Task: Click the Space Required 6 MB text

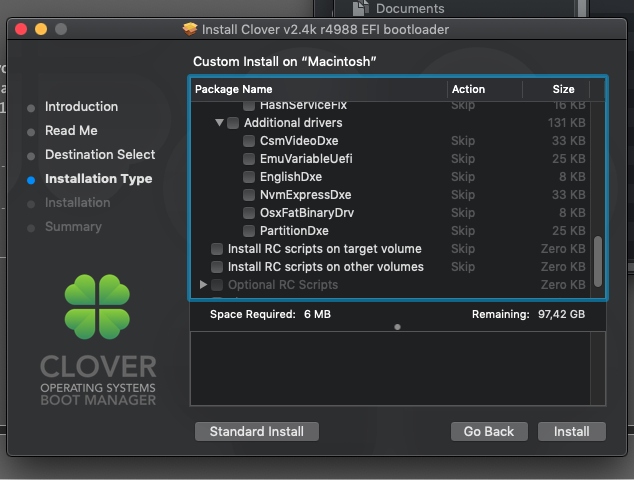Action: 270,314
